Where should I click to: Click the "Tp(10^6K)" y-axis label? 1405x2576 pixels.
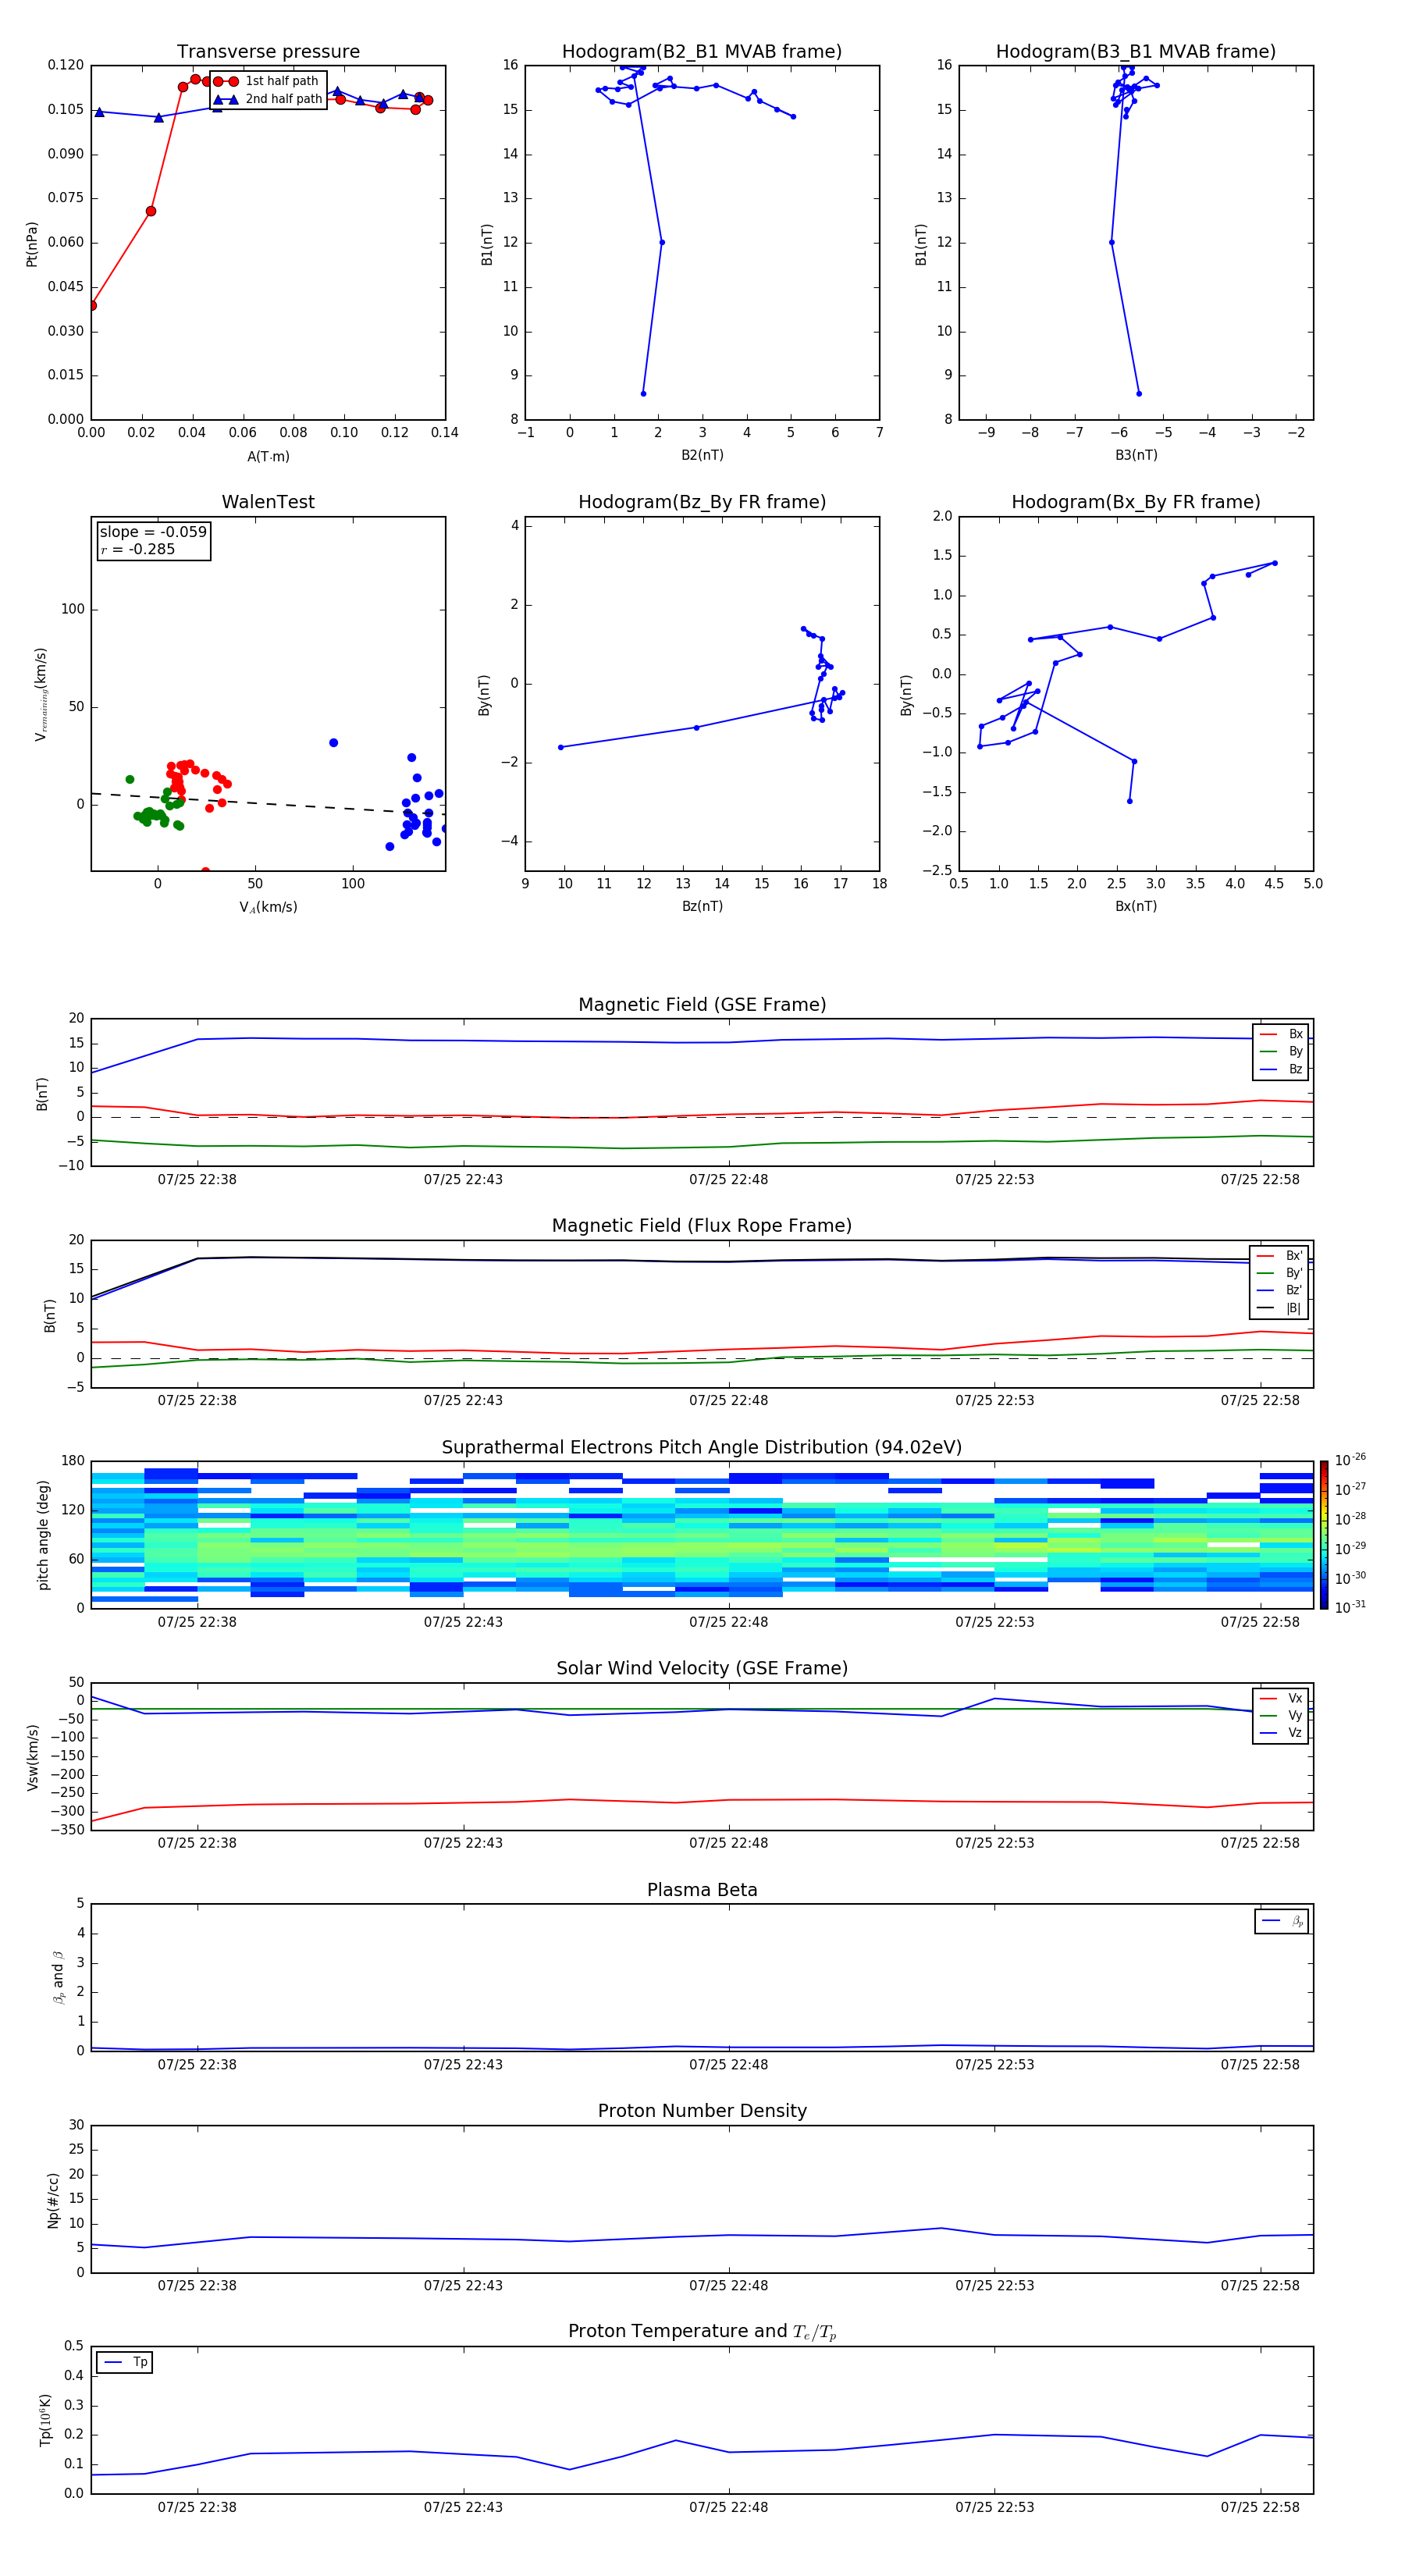click(45, 2420)
